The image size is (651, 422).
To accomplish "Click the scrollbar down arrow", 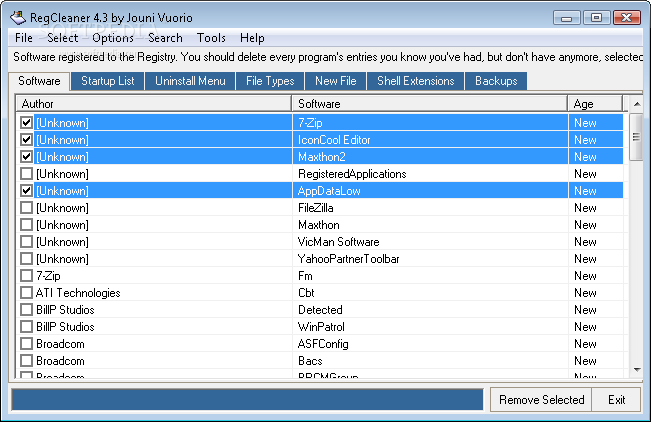I will click(x=636, y=369).
